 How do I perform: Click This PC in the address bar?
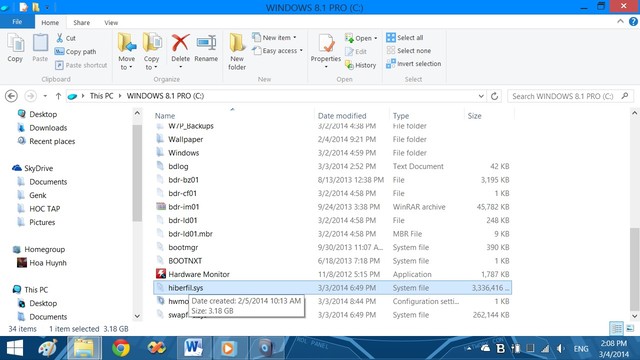[x=101, y=96]
